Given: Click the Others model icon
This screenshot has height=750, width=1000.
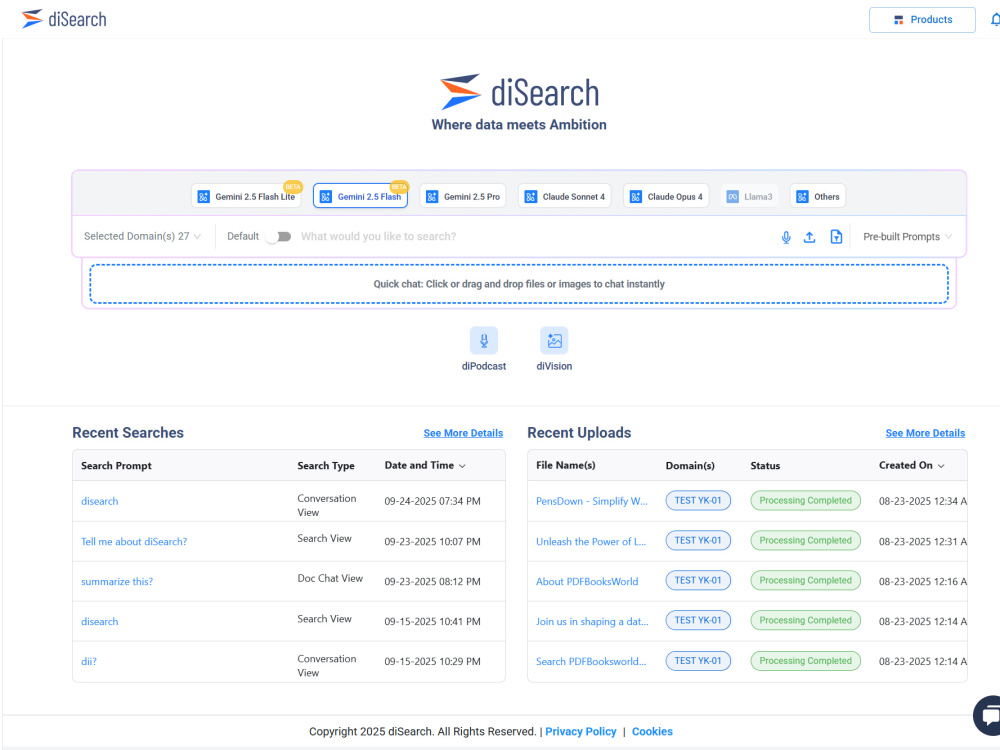Looking at the screenshot, I should [x=802, y=196].
